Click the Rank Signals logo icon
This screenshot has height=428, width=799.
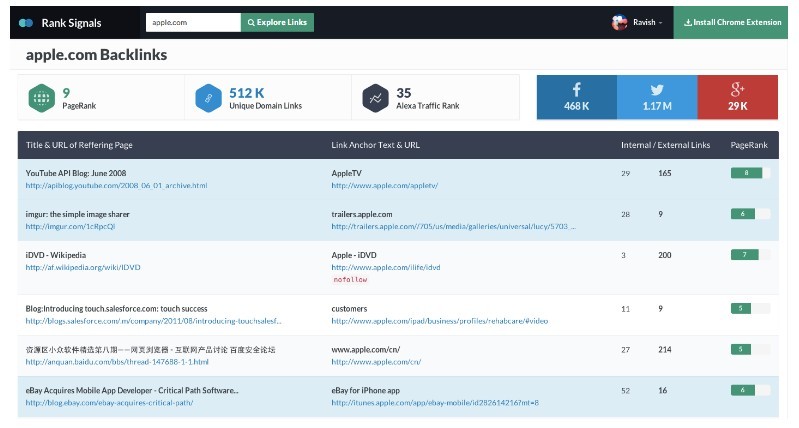click(26, 23)
